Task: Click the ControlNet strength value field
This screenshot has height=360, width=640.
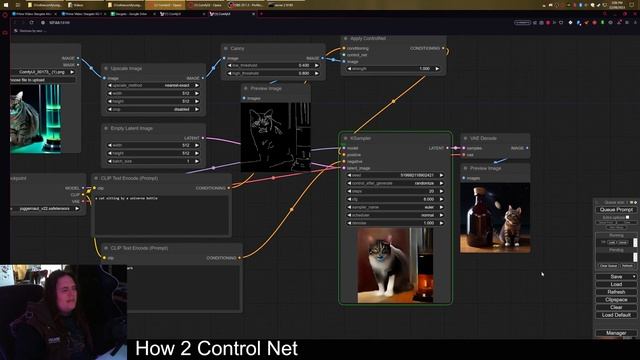Action: (393, 69)
